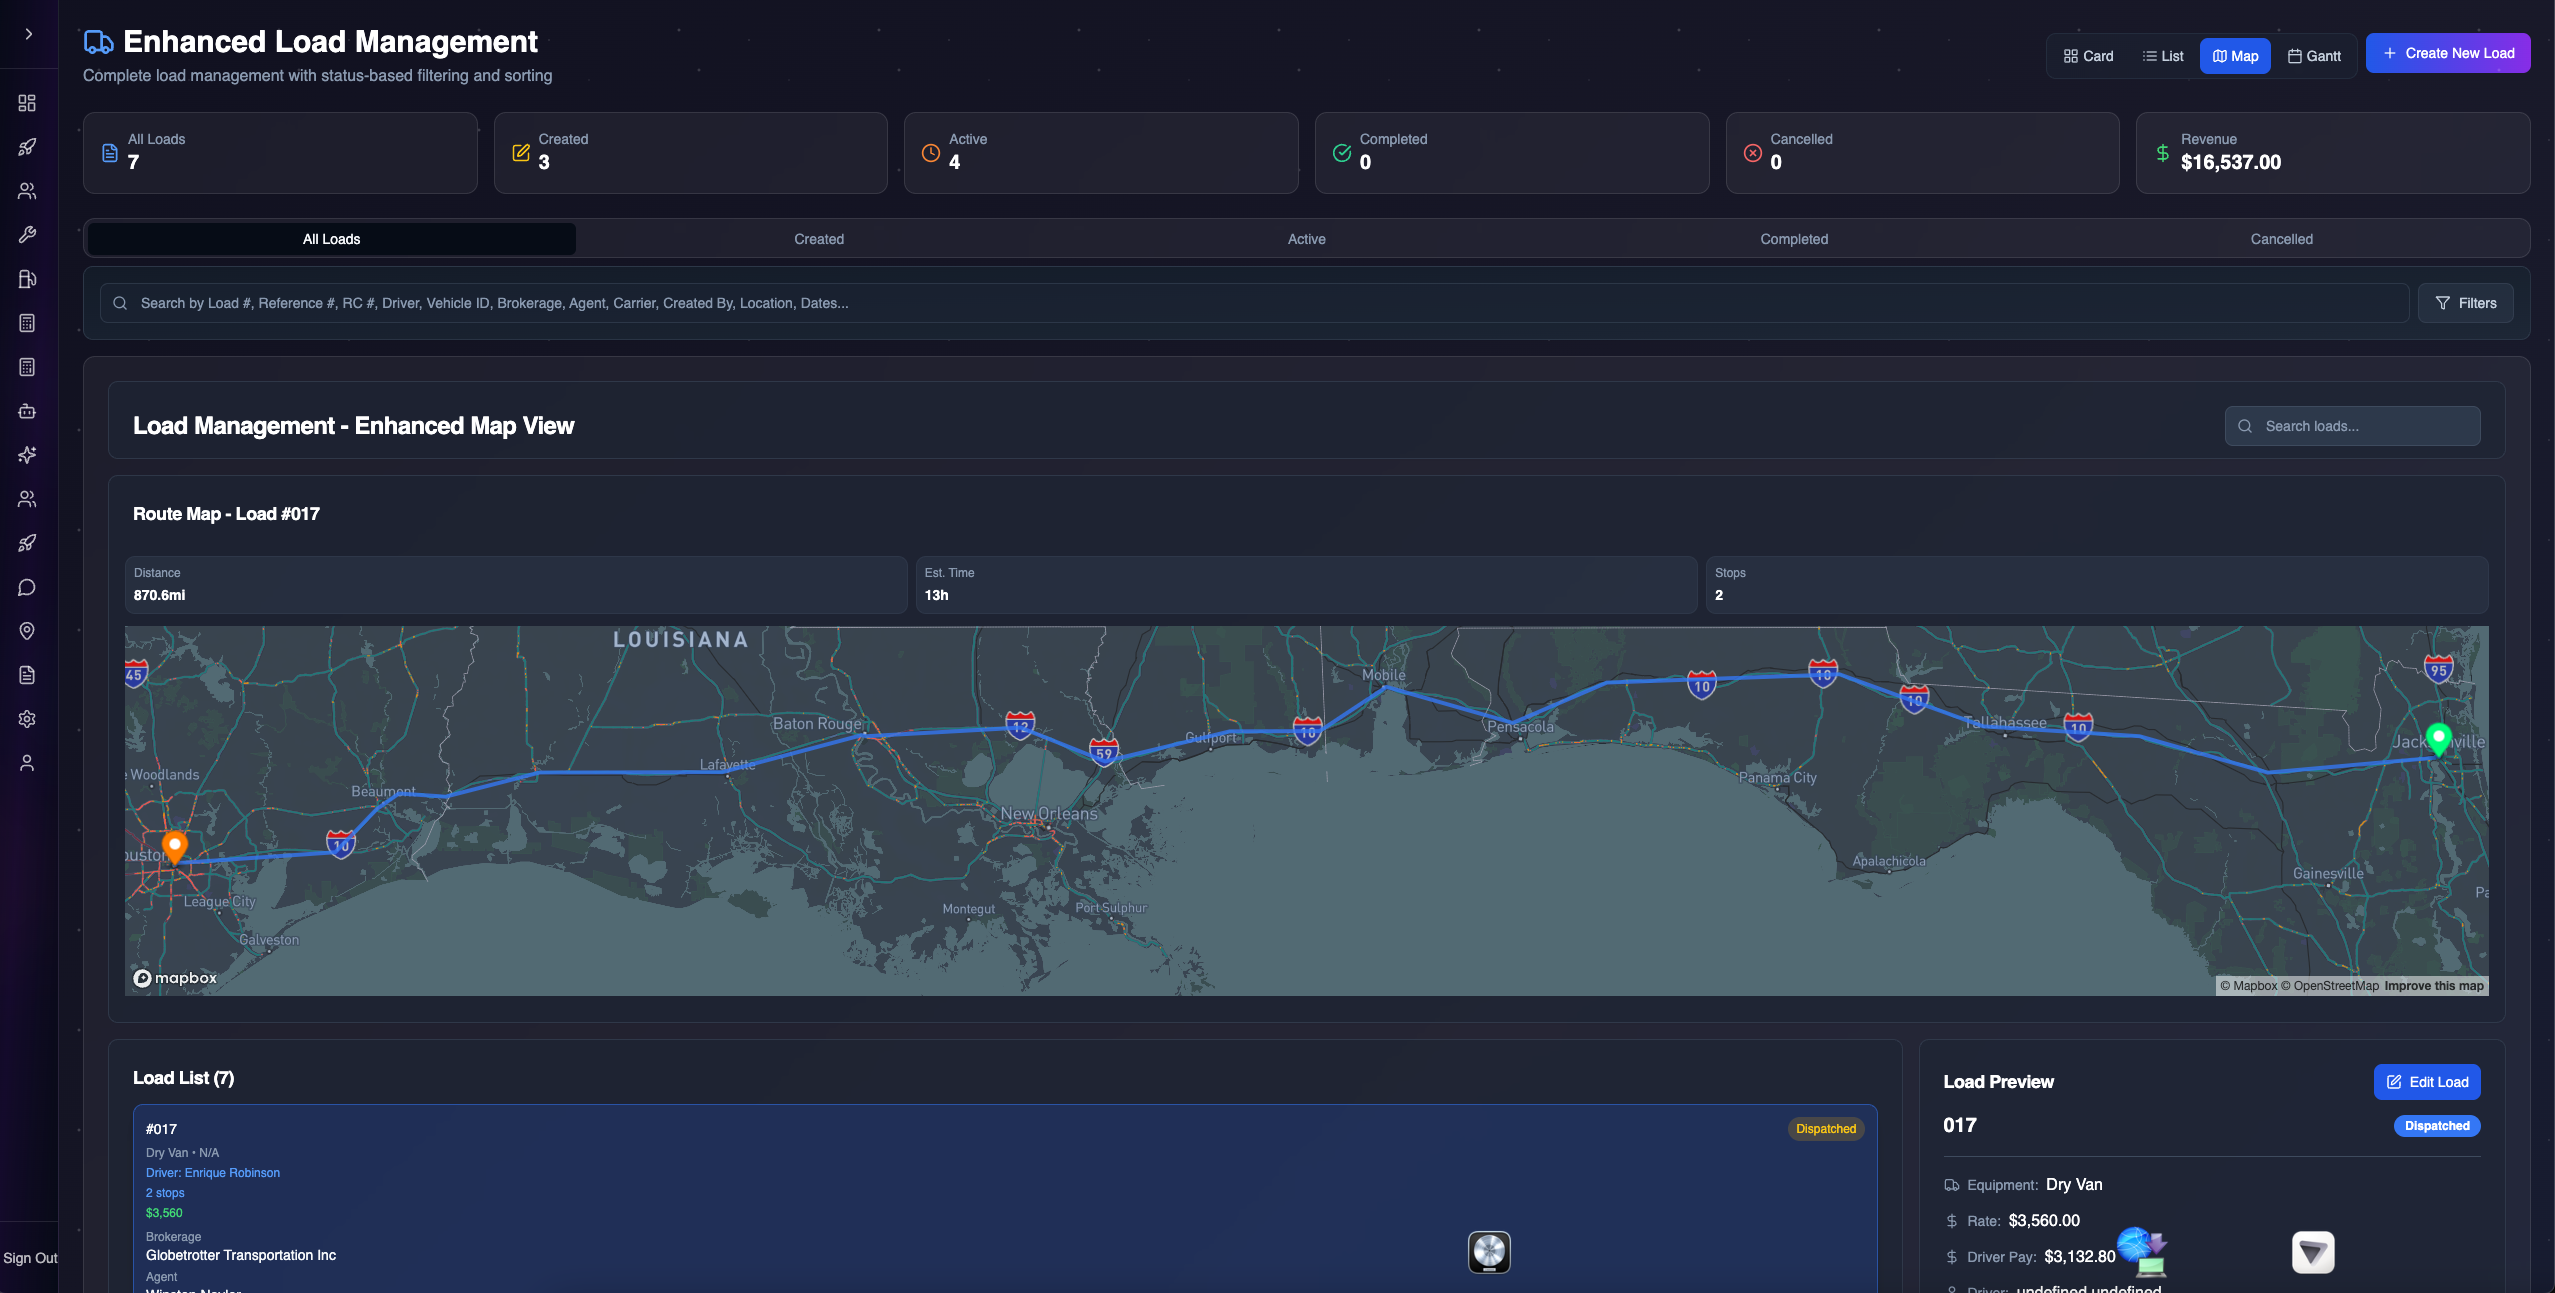This screenshot has width=2555, height=1293.
Task: Select the Completed status tab
Action: [1793, 239]
